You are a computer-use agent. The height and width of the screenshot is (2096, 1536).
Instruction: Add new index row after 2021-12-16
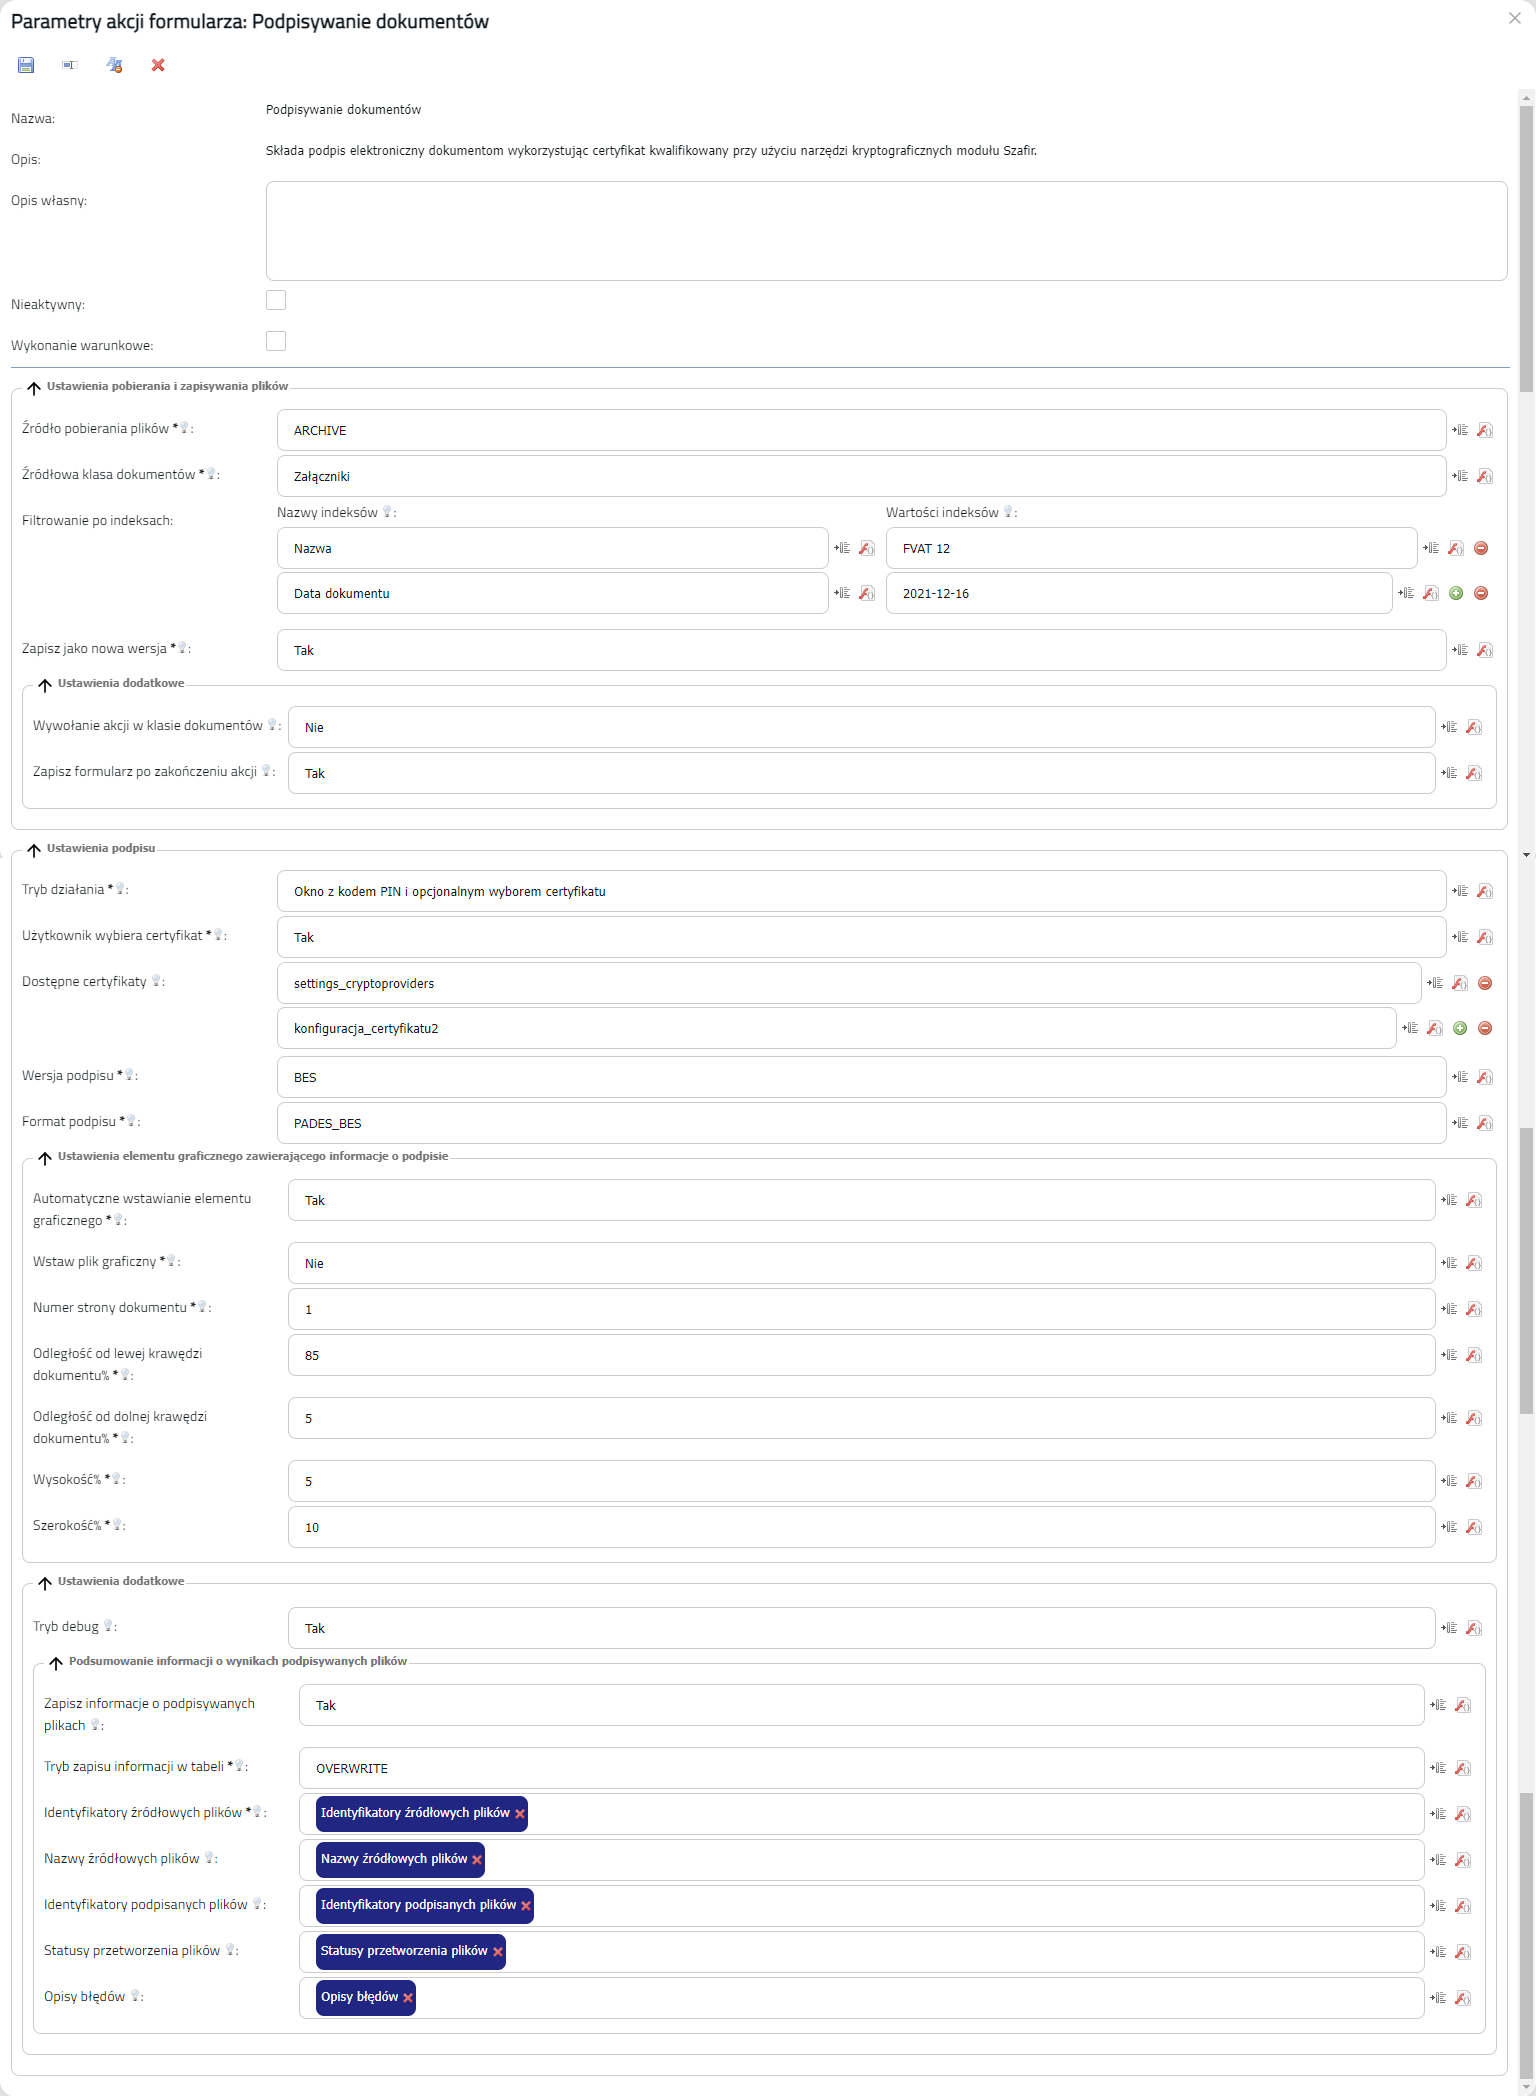[1456, 593]
